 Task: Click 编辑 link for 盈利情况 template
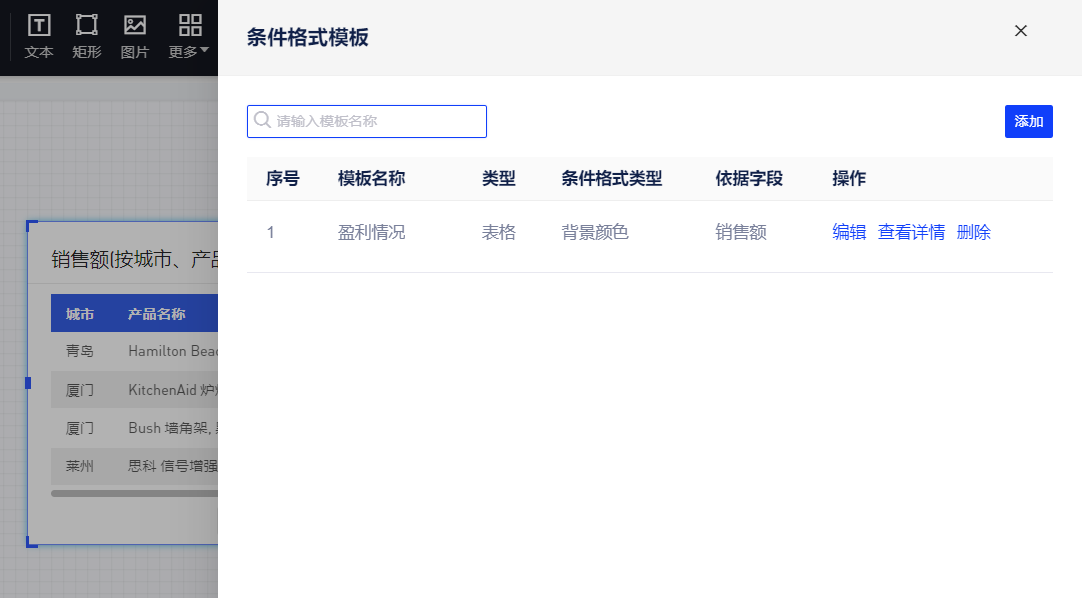coord(849,232)
